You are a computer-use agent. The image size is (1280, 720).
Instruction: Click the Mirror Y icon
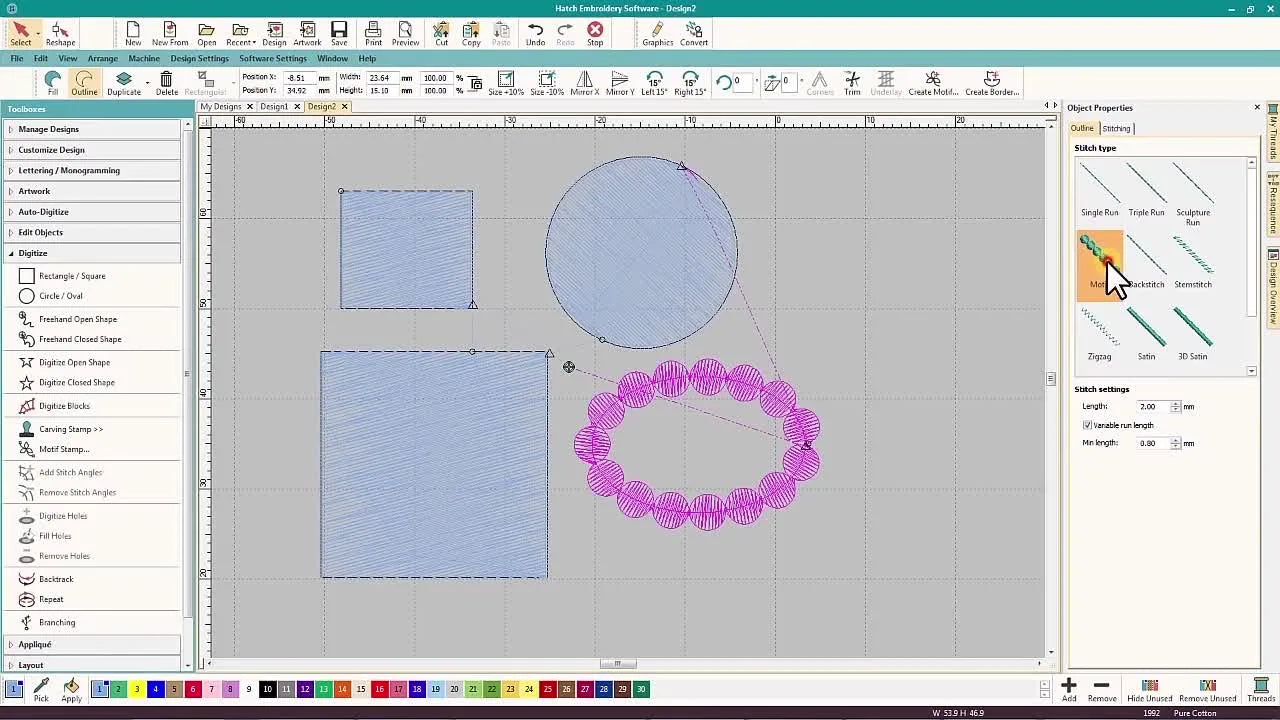point(620,83)
